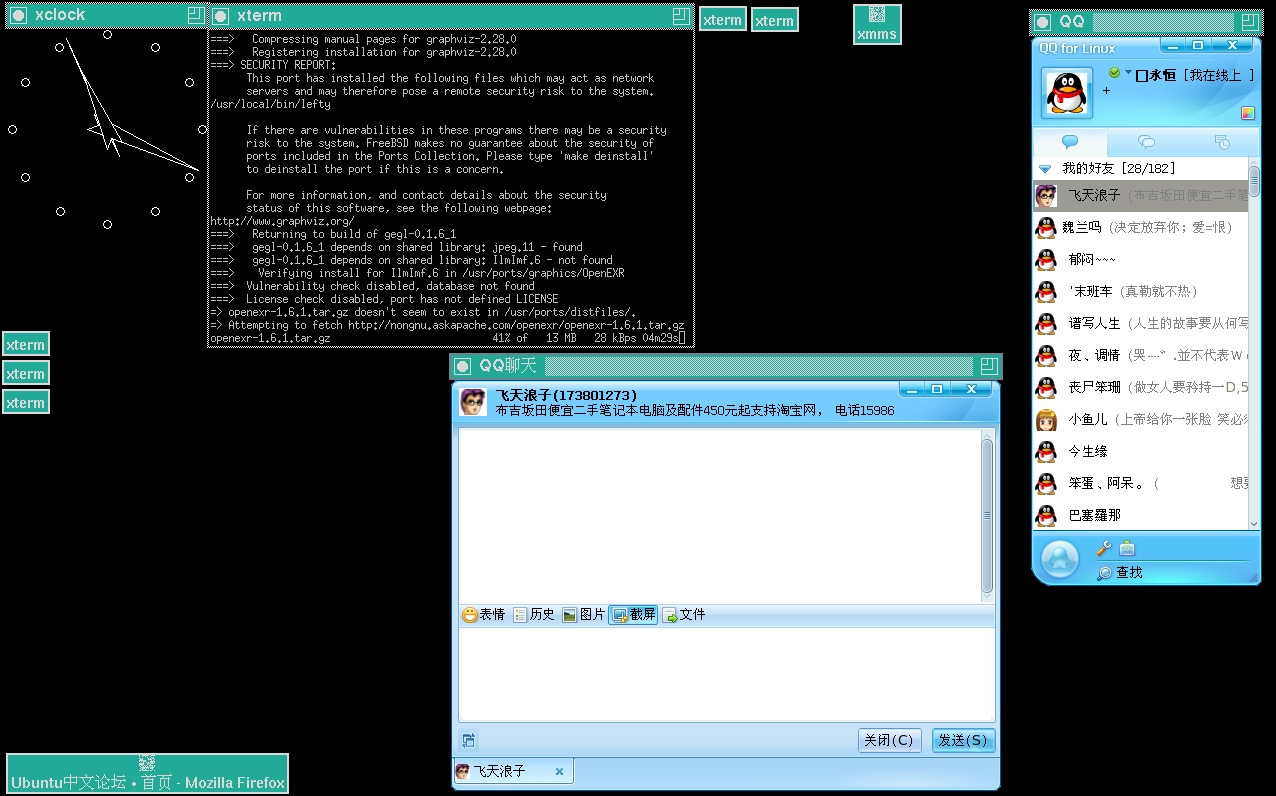Select friend '末班车 in the list
The image size is (1276, 796).
tap(1140, 292)
